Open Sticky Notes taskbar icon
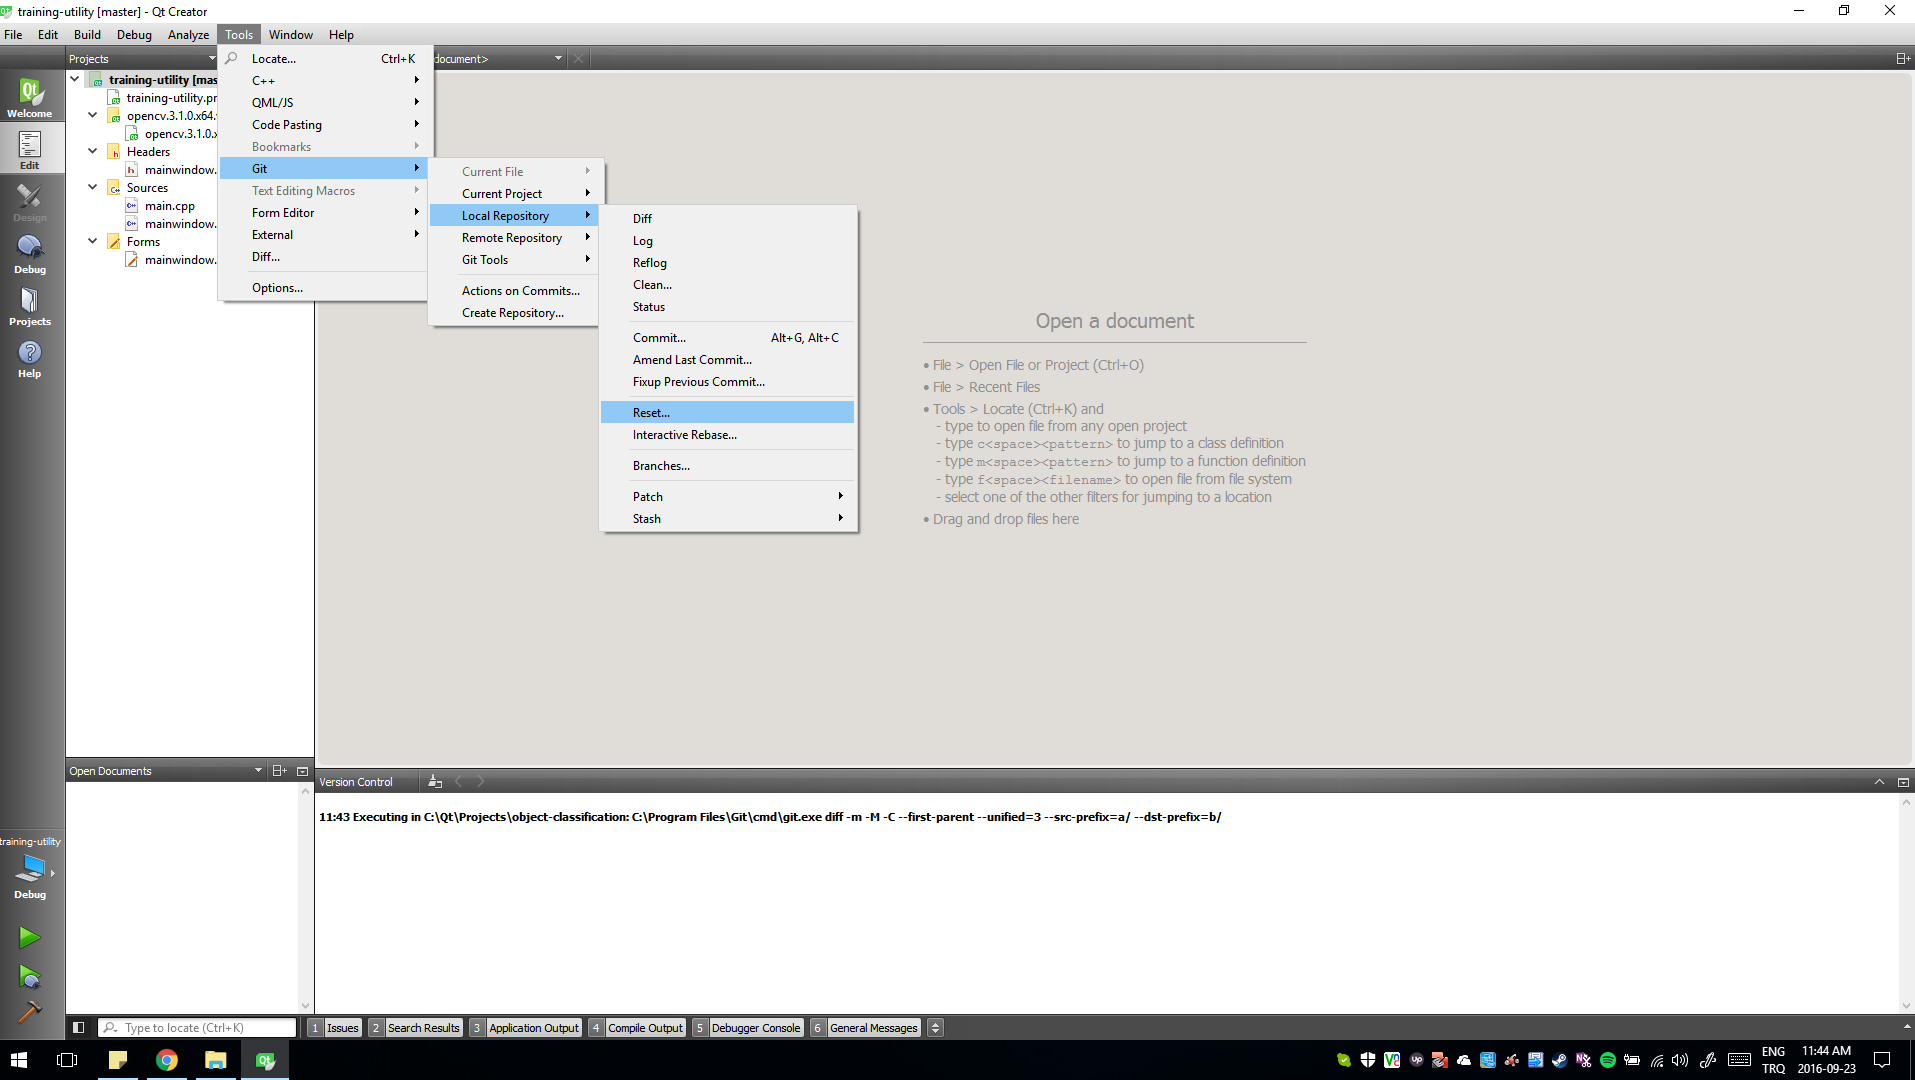Image resolution: width=1915 pixels, height=1080 pixels. [118, 1060]
